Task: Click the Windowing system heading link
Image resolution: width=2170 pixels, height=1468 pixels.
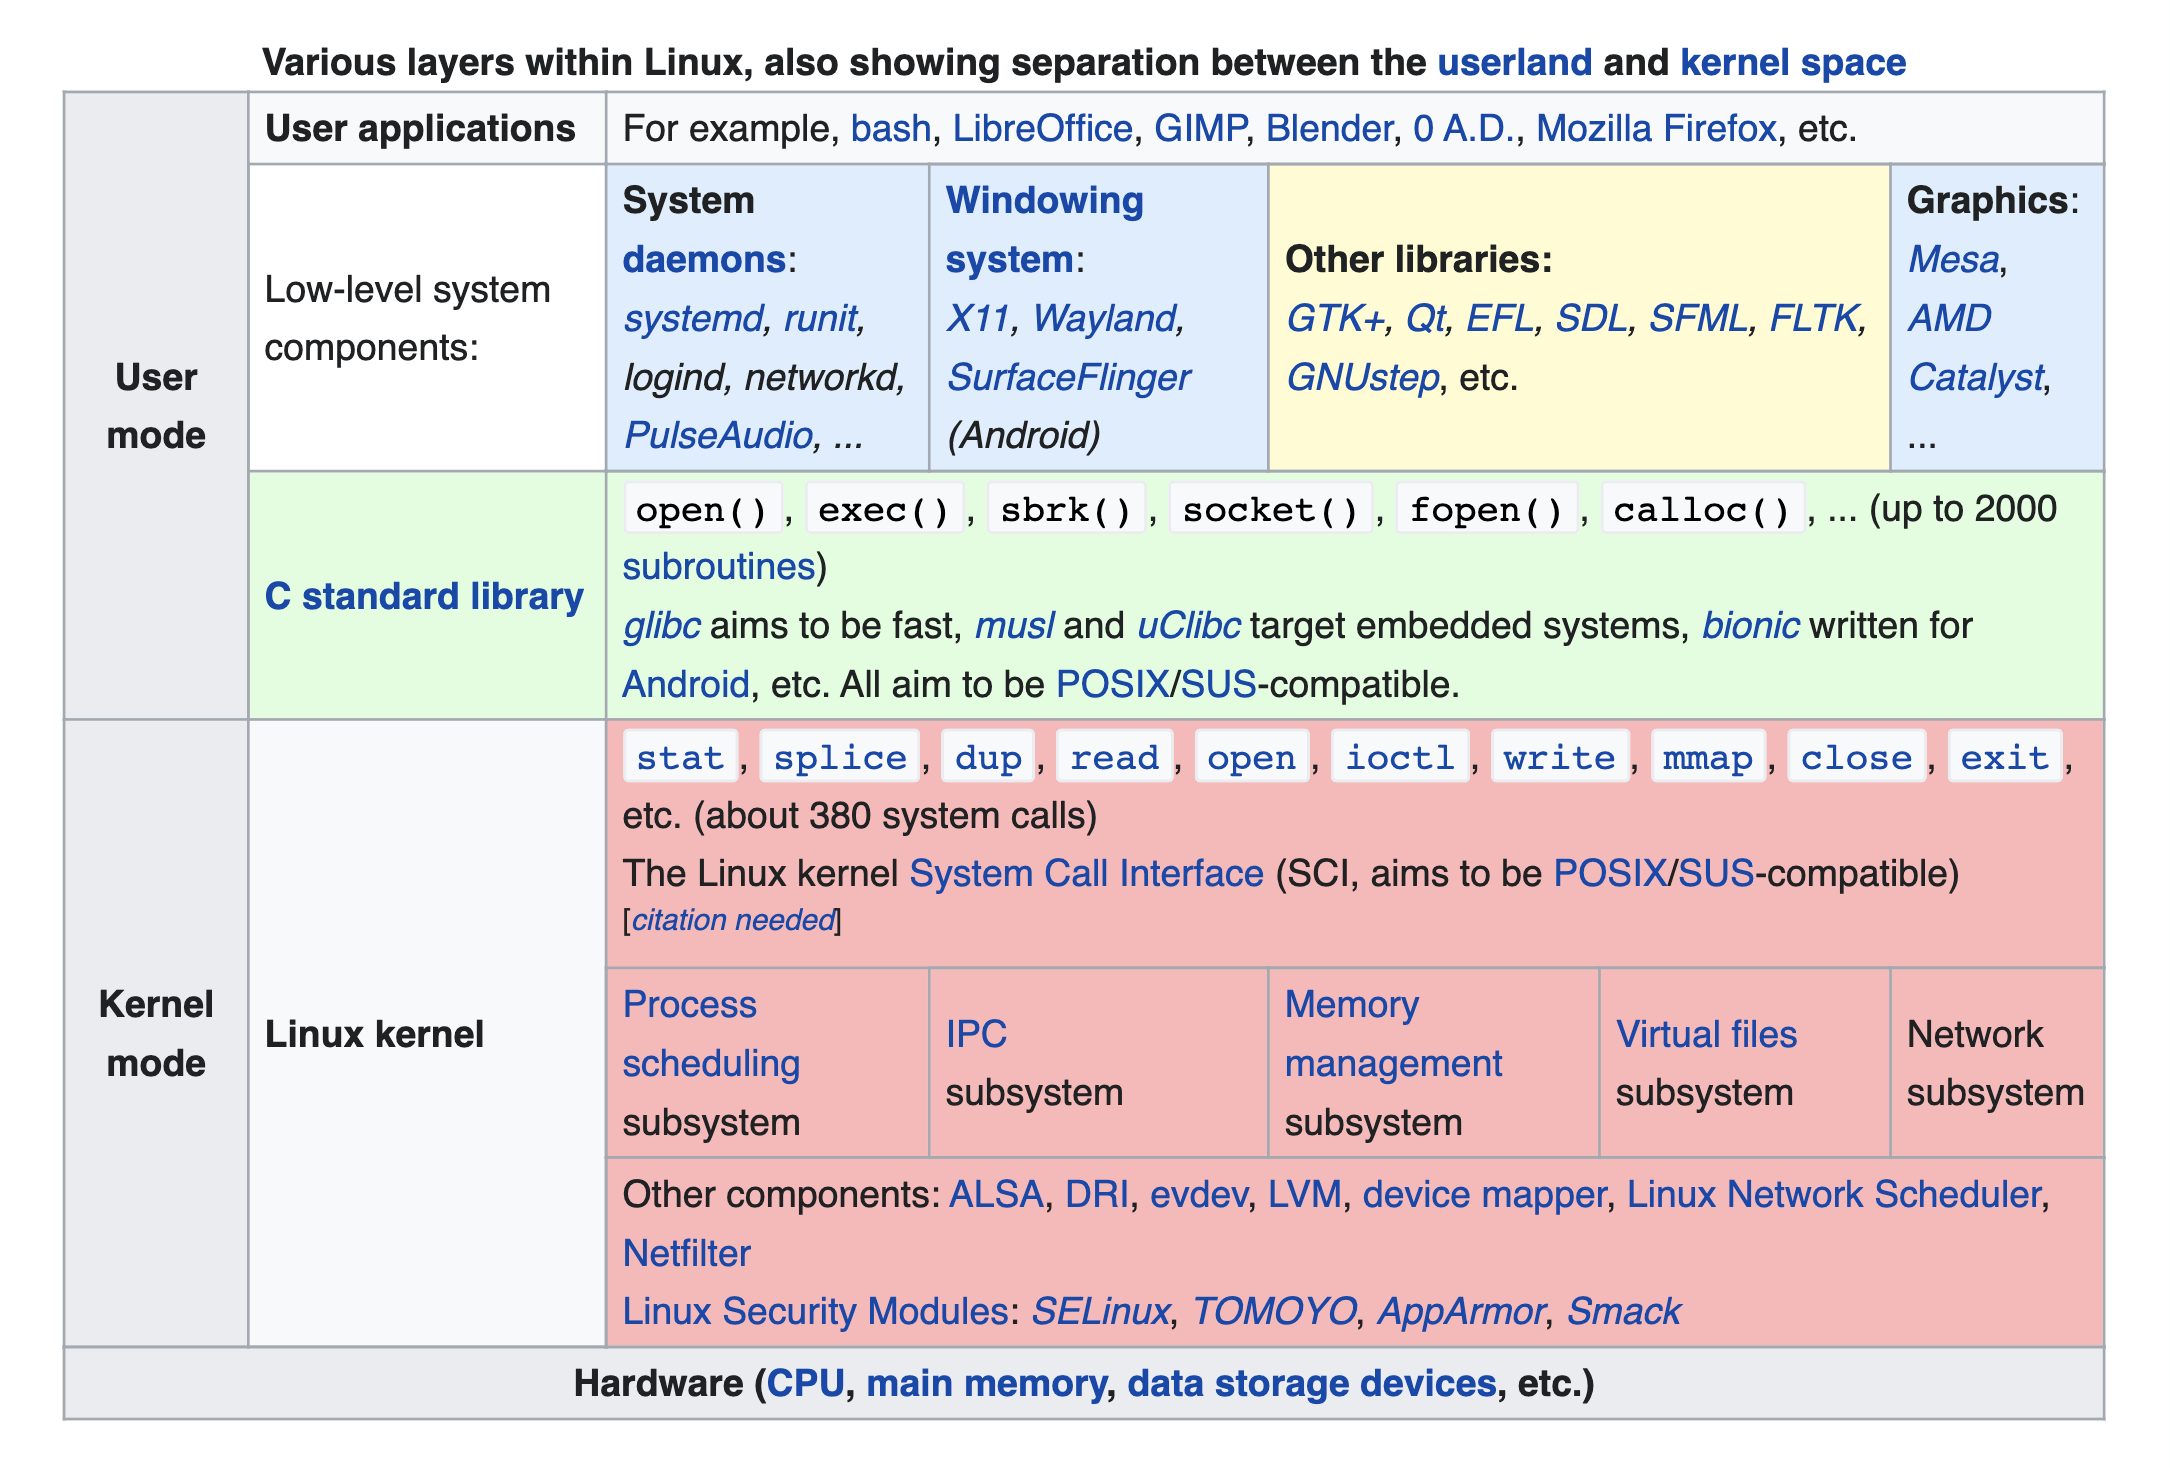Action: pyautogui.click(x=1044, y=229)
